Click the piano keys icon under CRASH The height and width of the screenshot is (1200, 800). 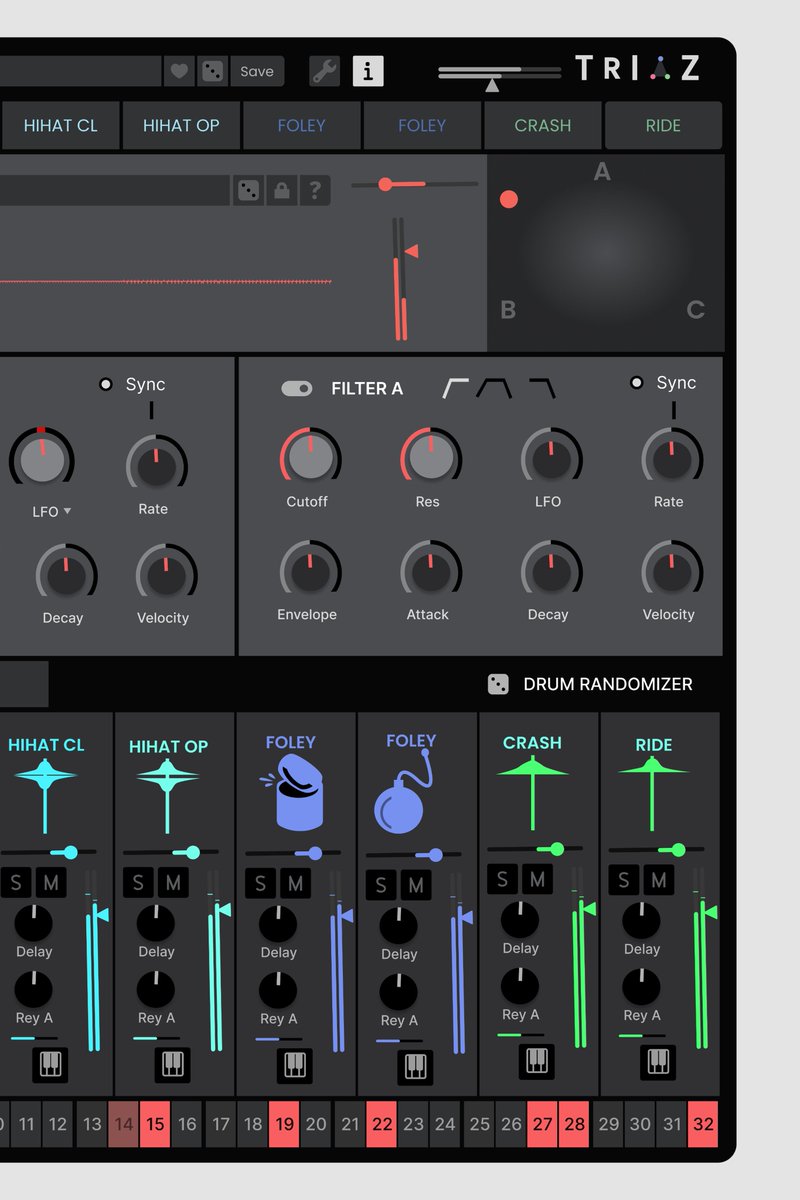pyautogui.click(x=536, y=1060)
